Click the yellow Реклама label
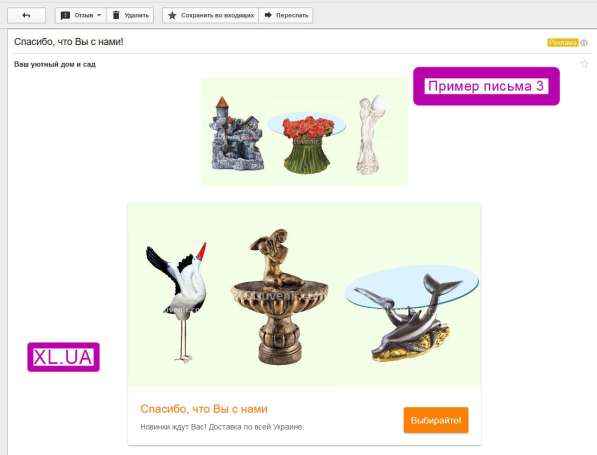 point(563,43)
